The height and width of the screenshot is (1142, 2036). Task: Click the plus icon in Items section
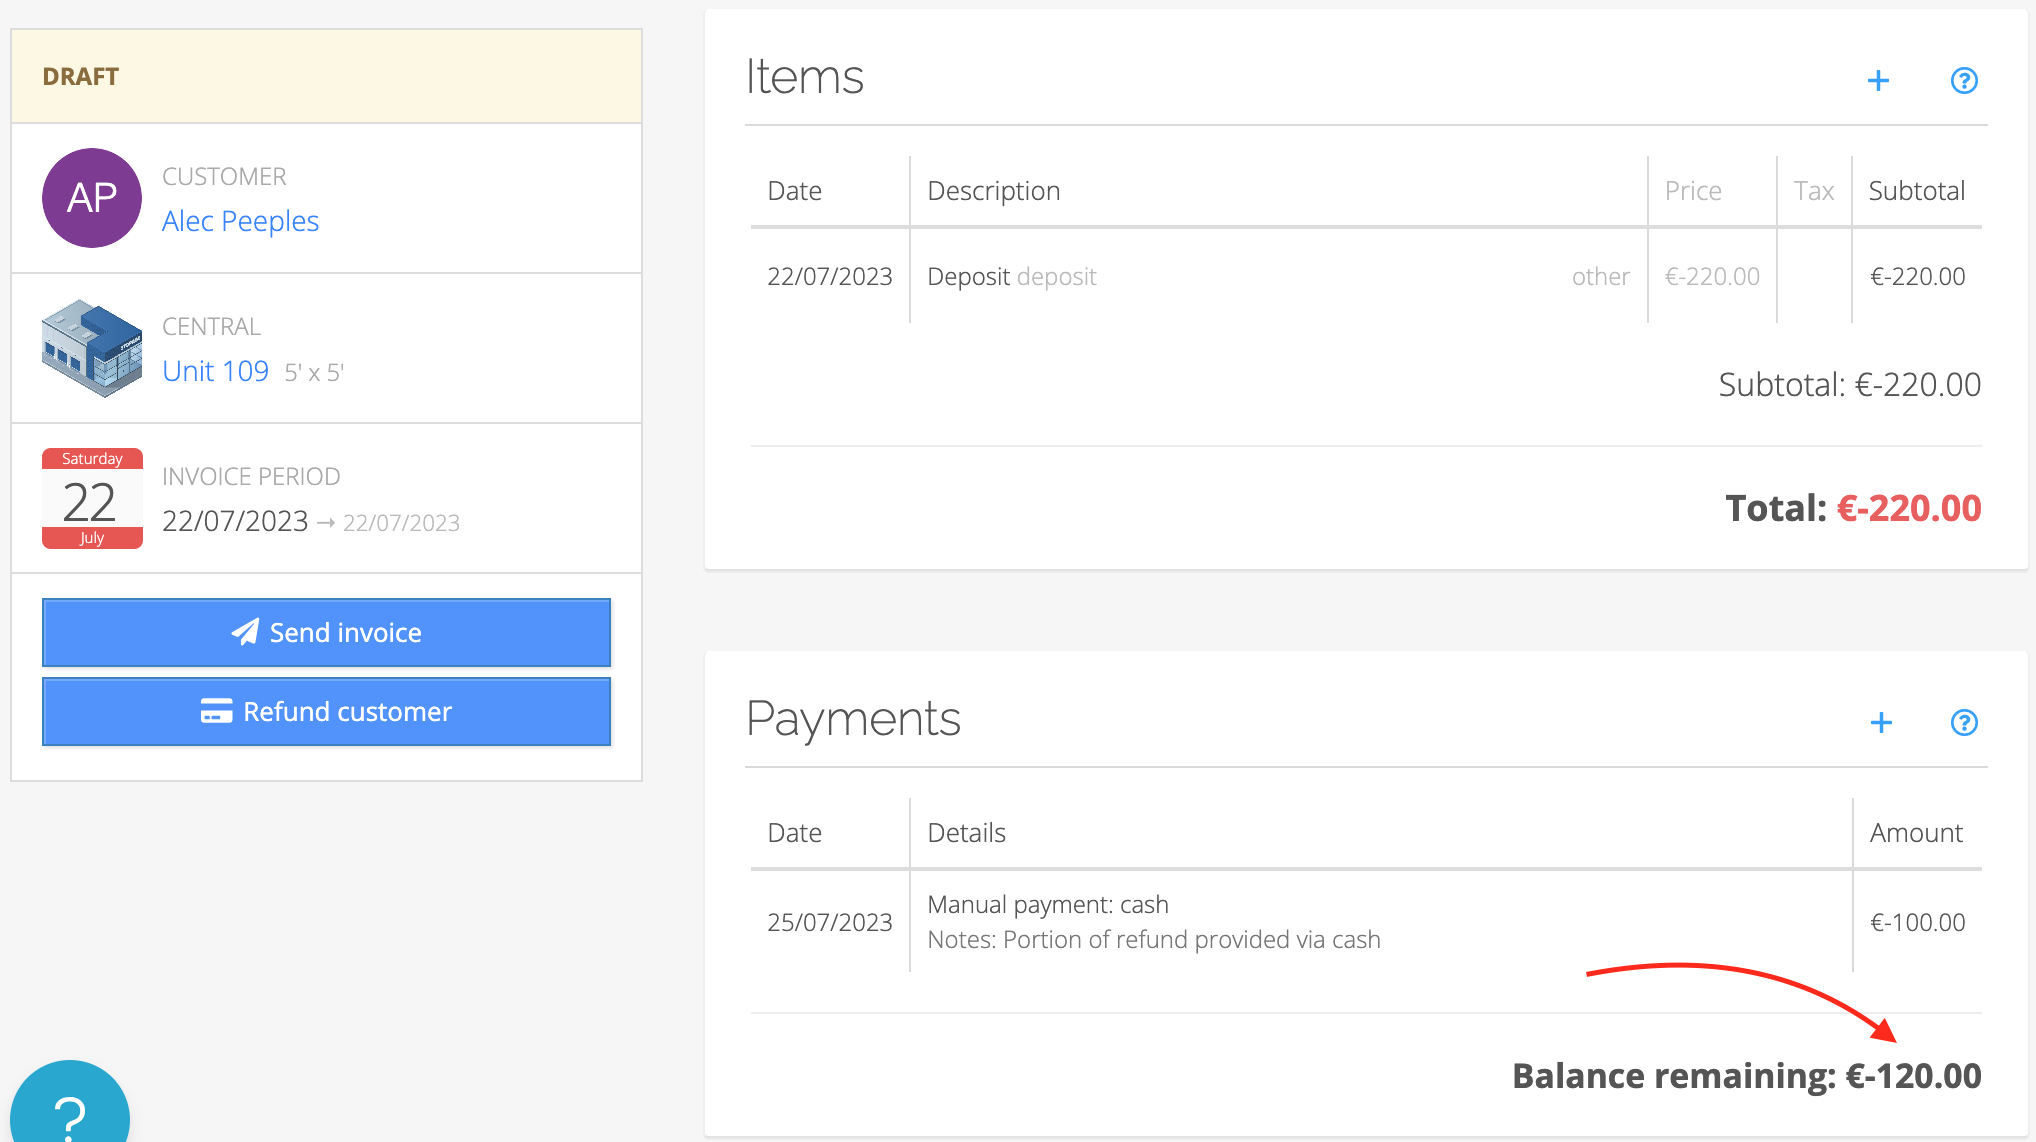pyautogui.click(x=1878, y=81)
